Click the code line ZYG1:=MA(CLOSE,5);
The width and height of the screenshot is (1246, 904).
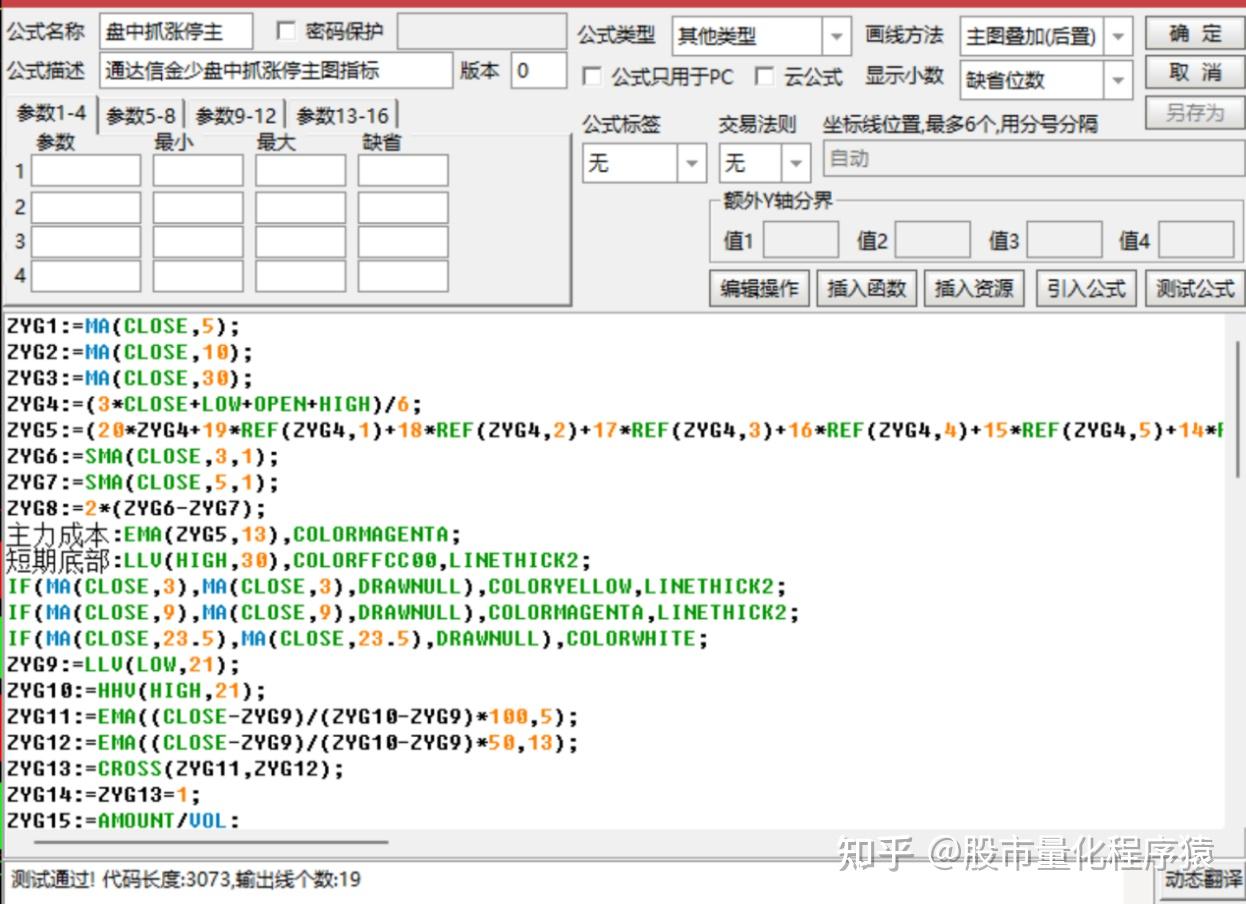[x=124, y=326]
